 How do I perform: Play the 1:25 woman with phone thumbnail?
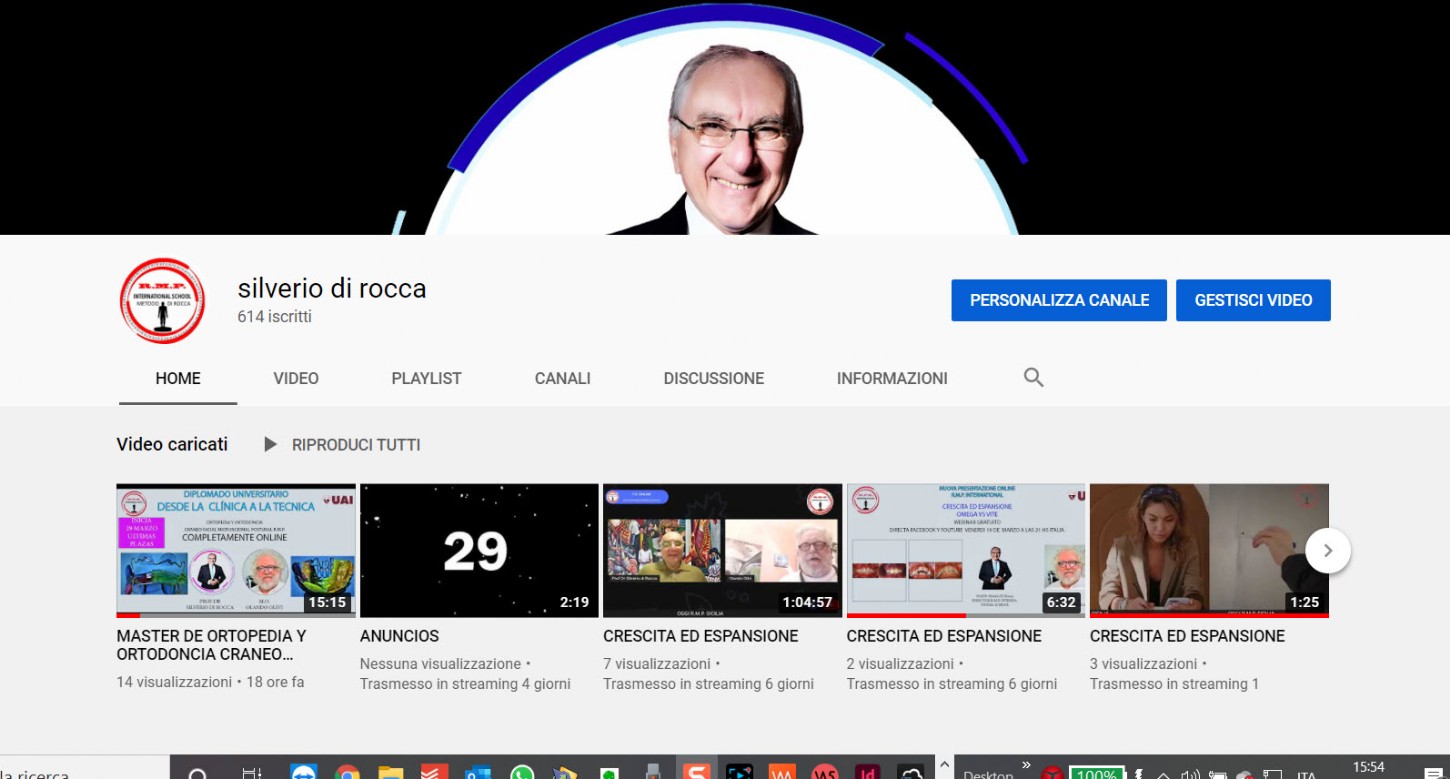1209,551
